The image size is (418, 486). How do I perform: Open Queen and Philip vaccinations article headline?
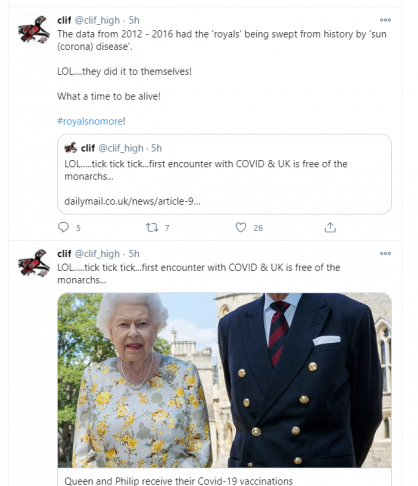click(x=178, y=481)
